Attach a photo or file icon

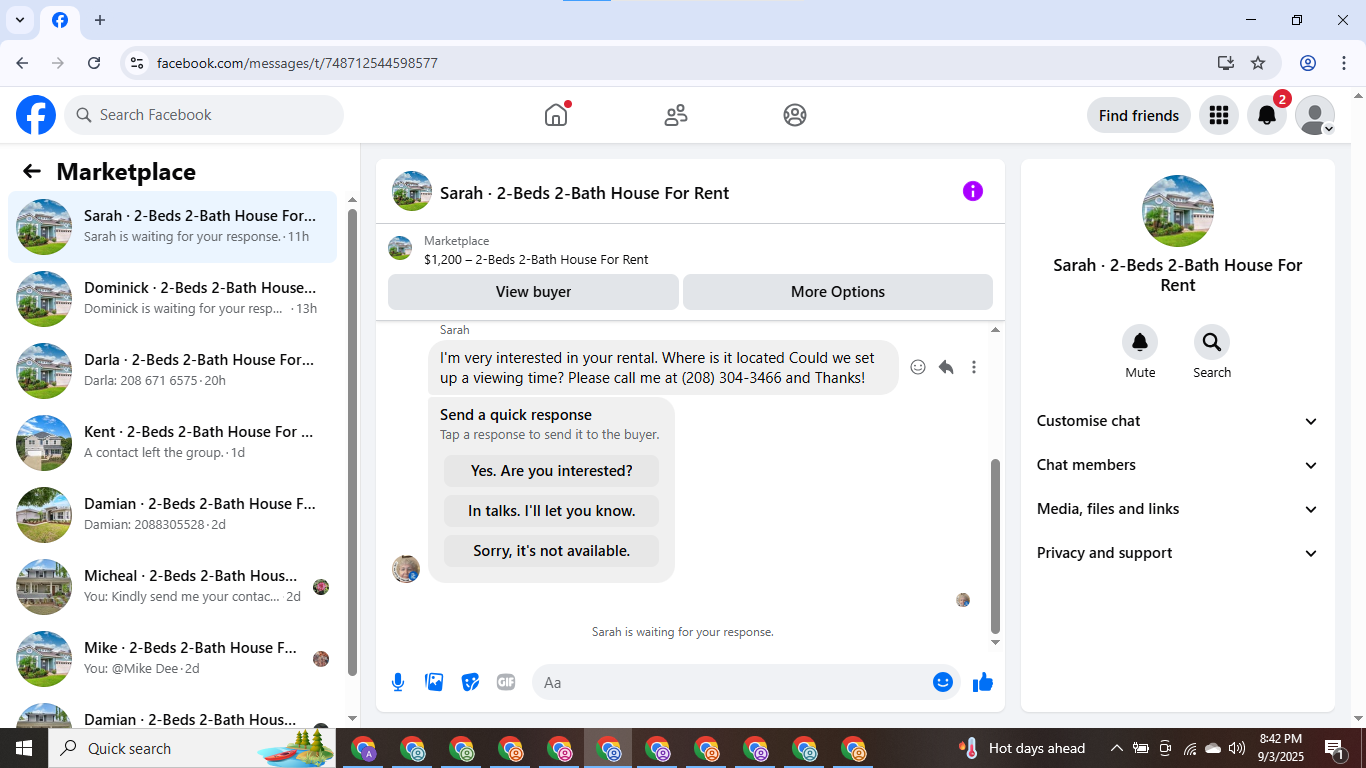pos(434,682)
